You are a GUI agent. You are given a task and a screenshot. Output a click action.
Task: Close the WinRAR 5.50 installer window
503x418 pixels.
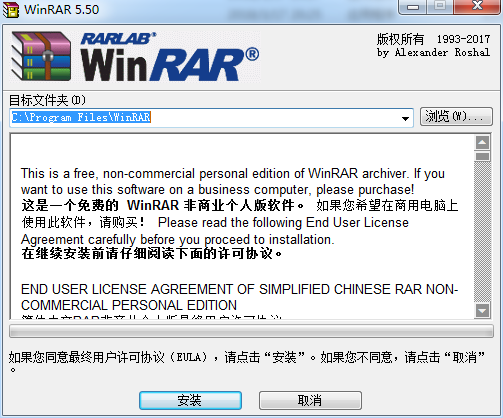pos(477,6)
